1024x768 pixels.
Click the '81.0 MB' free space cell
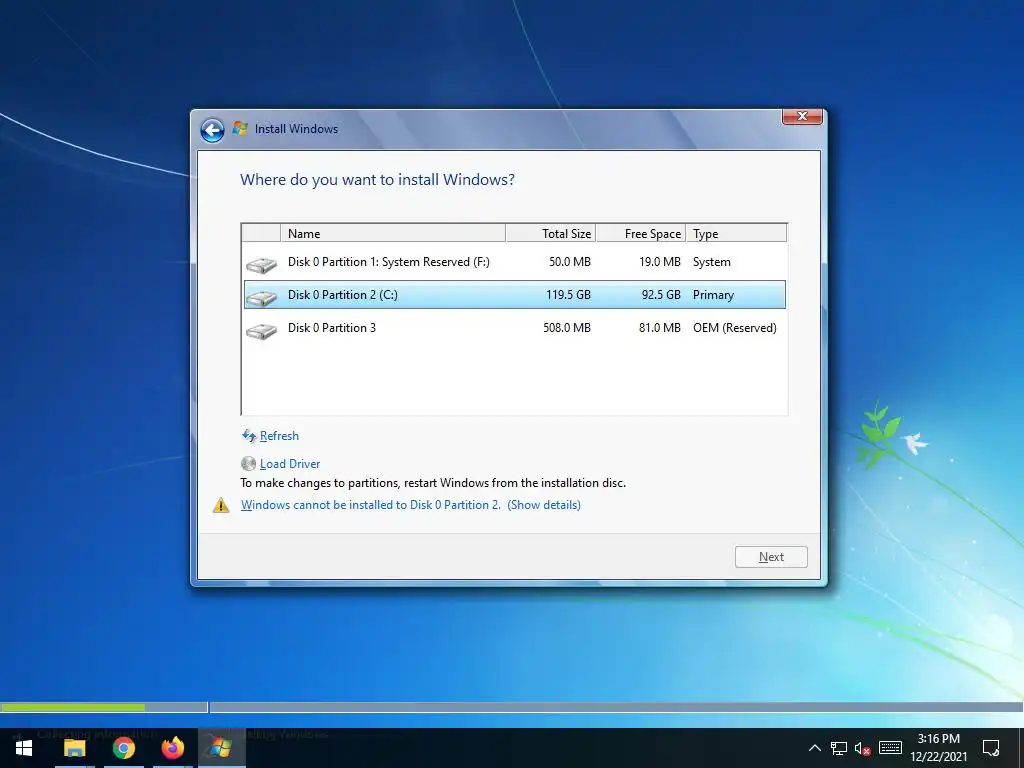(660, 328)
